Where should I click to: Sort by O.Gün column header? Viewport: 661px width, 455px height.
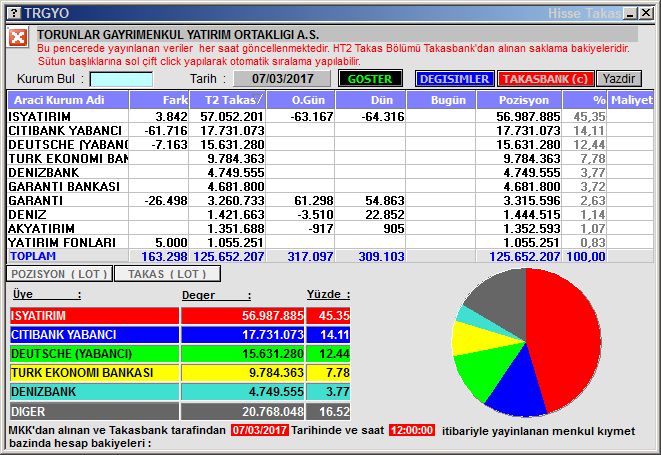coord(301,100)
